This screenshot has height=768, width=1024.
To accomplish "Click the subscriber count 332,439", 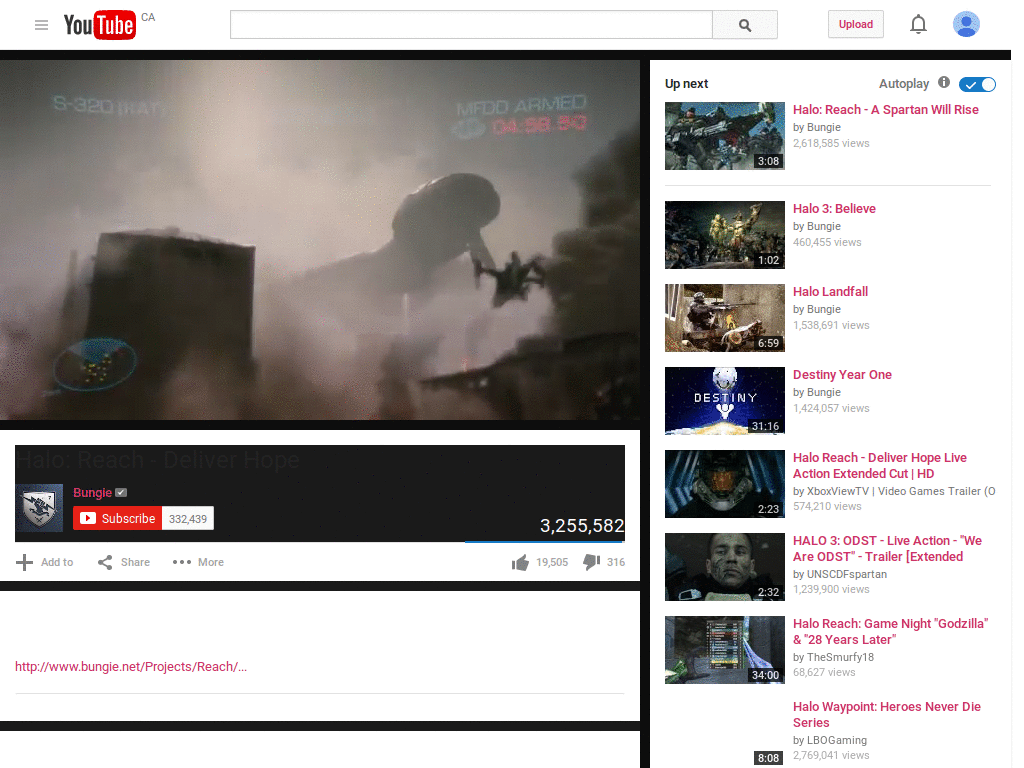I will coord(188,519).
